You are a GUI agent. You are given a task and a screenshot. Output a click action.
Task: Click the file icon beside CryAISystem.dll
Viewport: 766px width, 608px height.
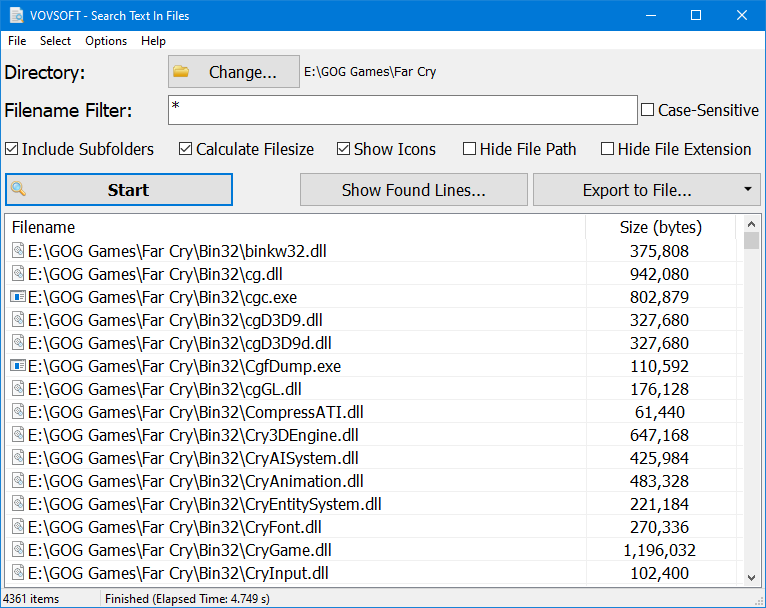[x=18, y=457]
